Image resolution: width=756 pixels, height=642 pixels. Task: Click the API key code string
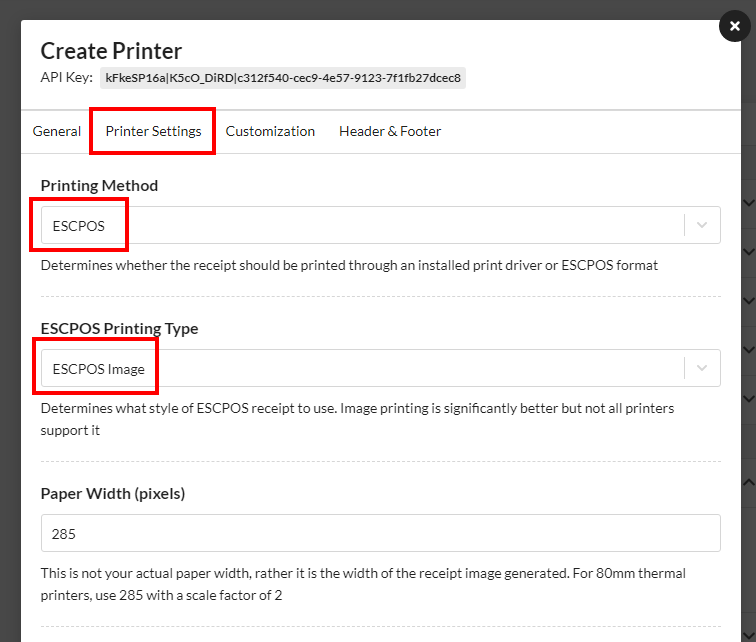point(283,78)
